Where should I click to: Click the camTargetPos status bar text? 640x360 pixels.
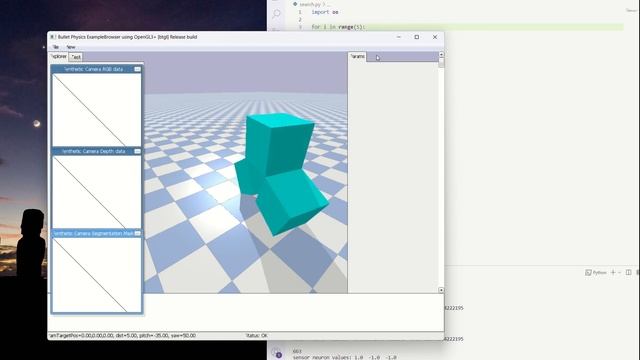coord(122,336)
